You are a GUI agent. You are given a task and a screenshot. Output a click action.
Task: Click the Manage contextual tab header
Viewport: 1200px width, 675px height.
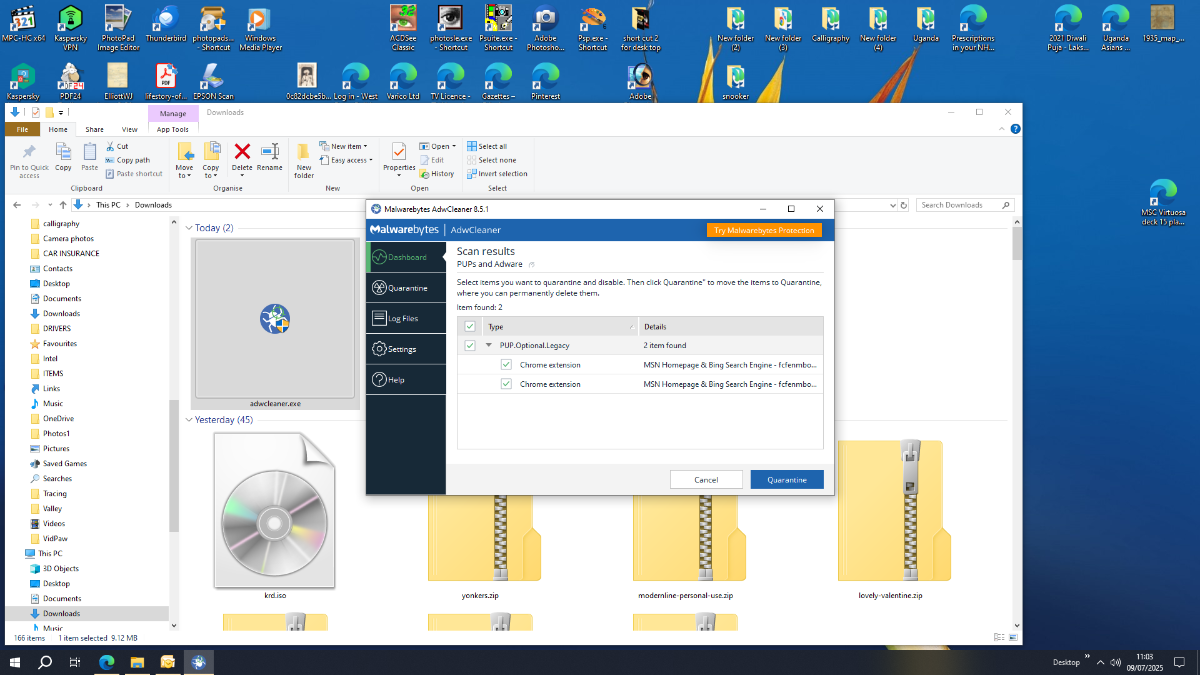point(173,113)
